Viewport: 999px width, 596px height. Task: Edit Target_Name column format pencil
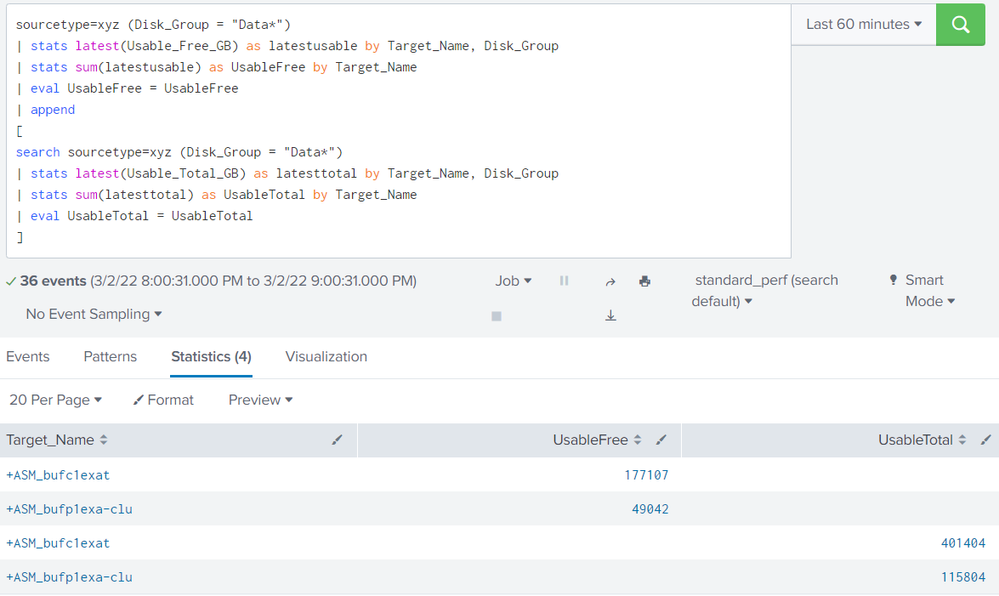pos(337,440)
